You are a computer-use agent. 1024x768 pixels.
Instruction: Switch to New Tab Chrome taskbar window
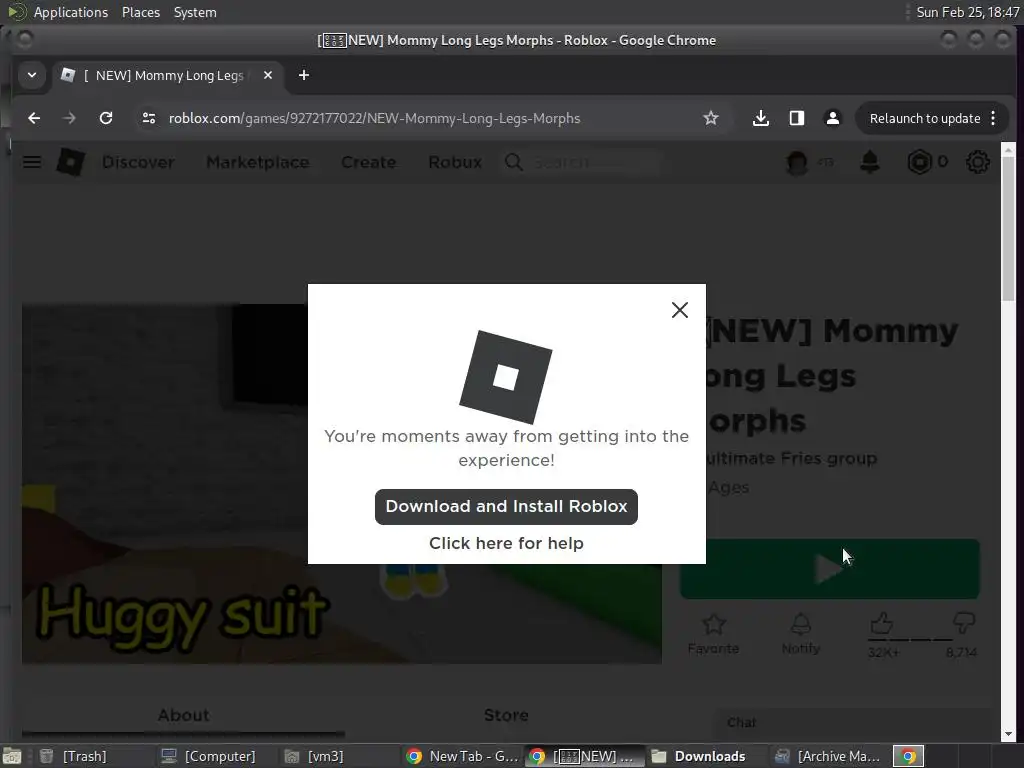(x=462, y=756)
